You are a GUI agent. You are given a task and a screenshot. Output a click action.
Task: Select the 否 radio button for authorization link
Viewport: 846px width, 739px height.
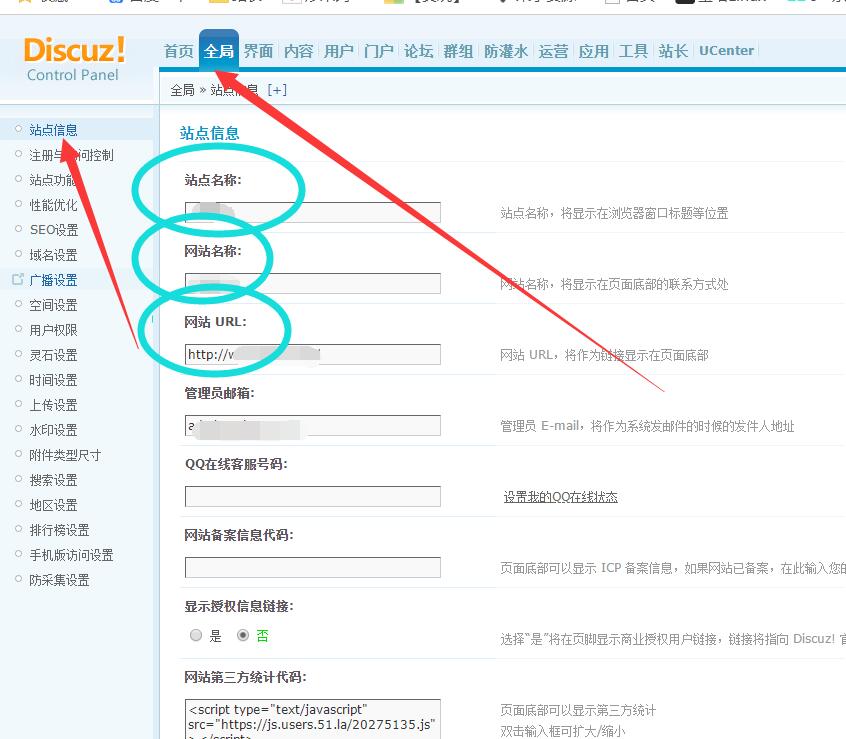tap(243, 635)
